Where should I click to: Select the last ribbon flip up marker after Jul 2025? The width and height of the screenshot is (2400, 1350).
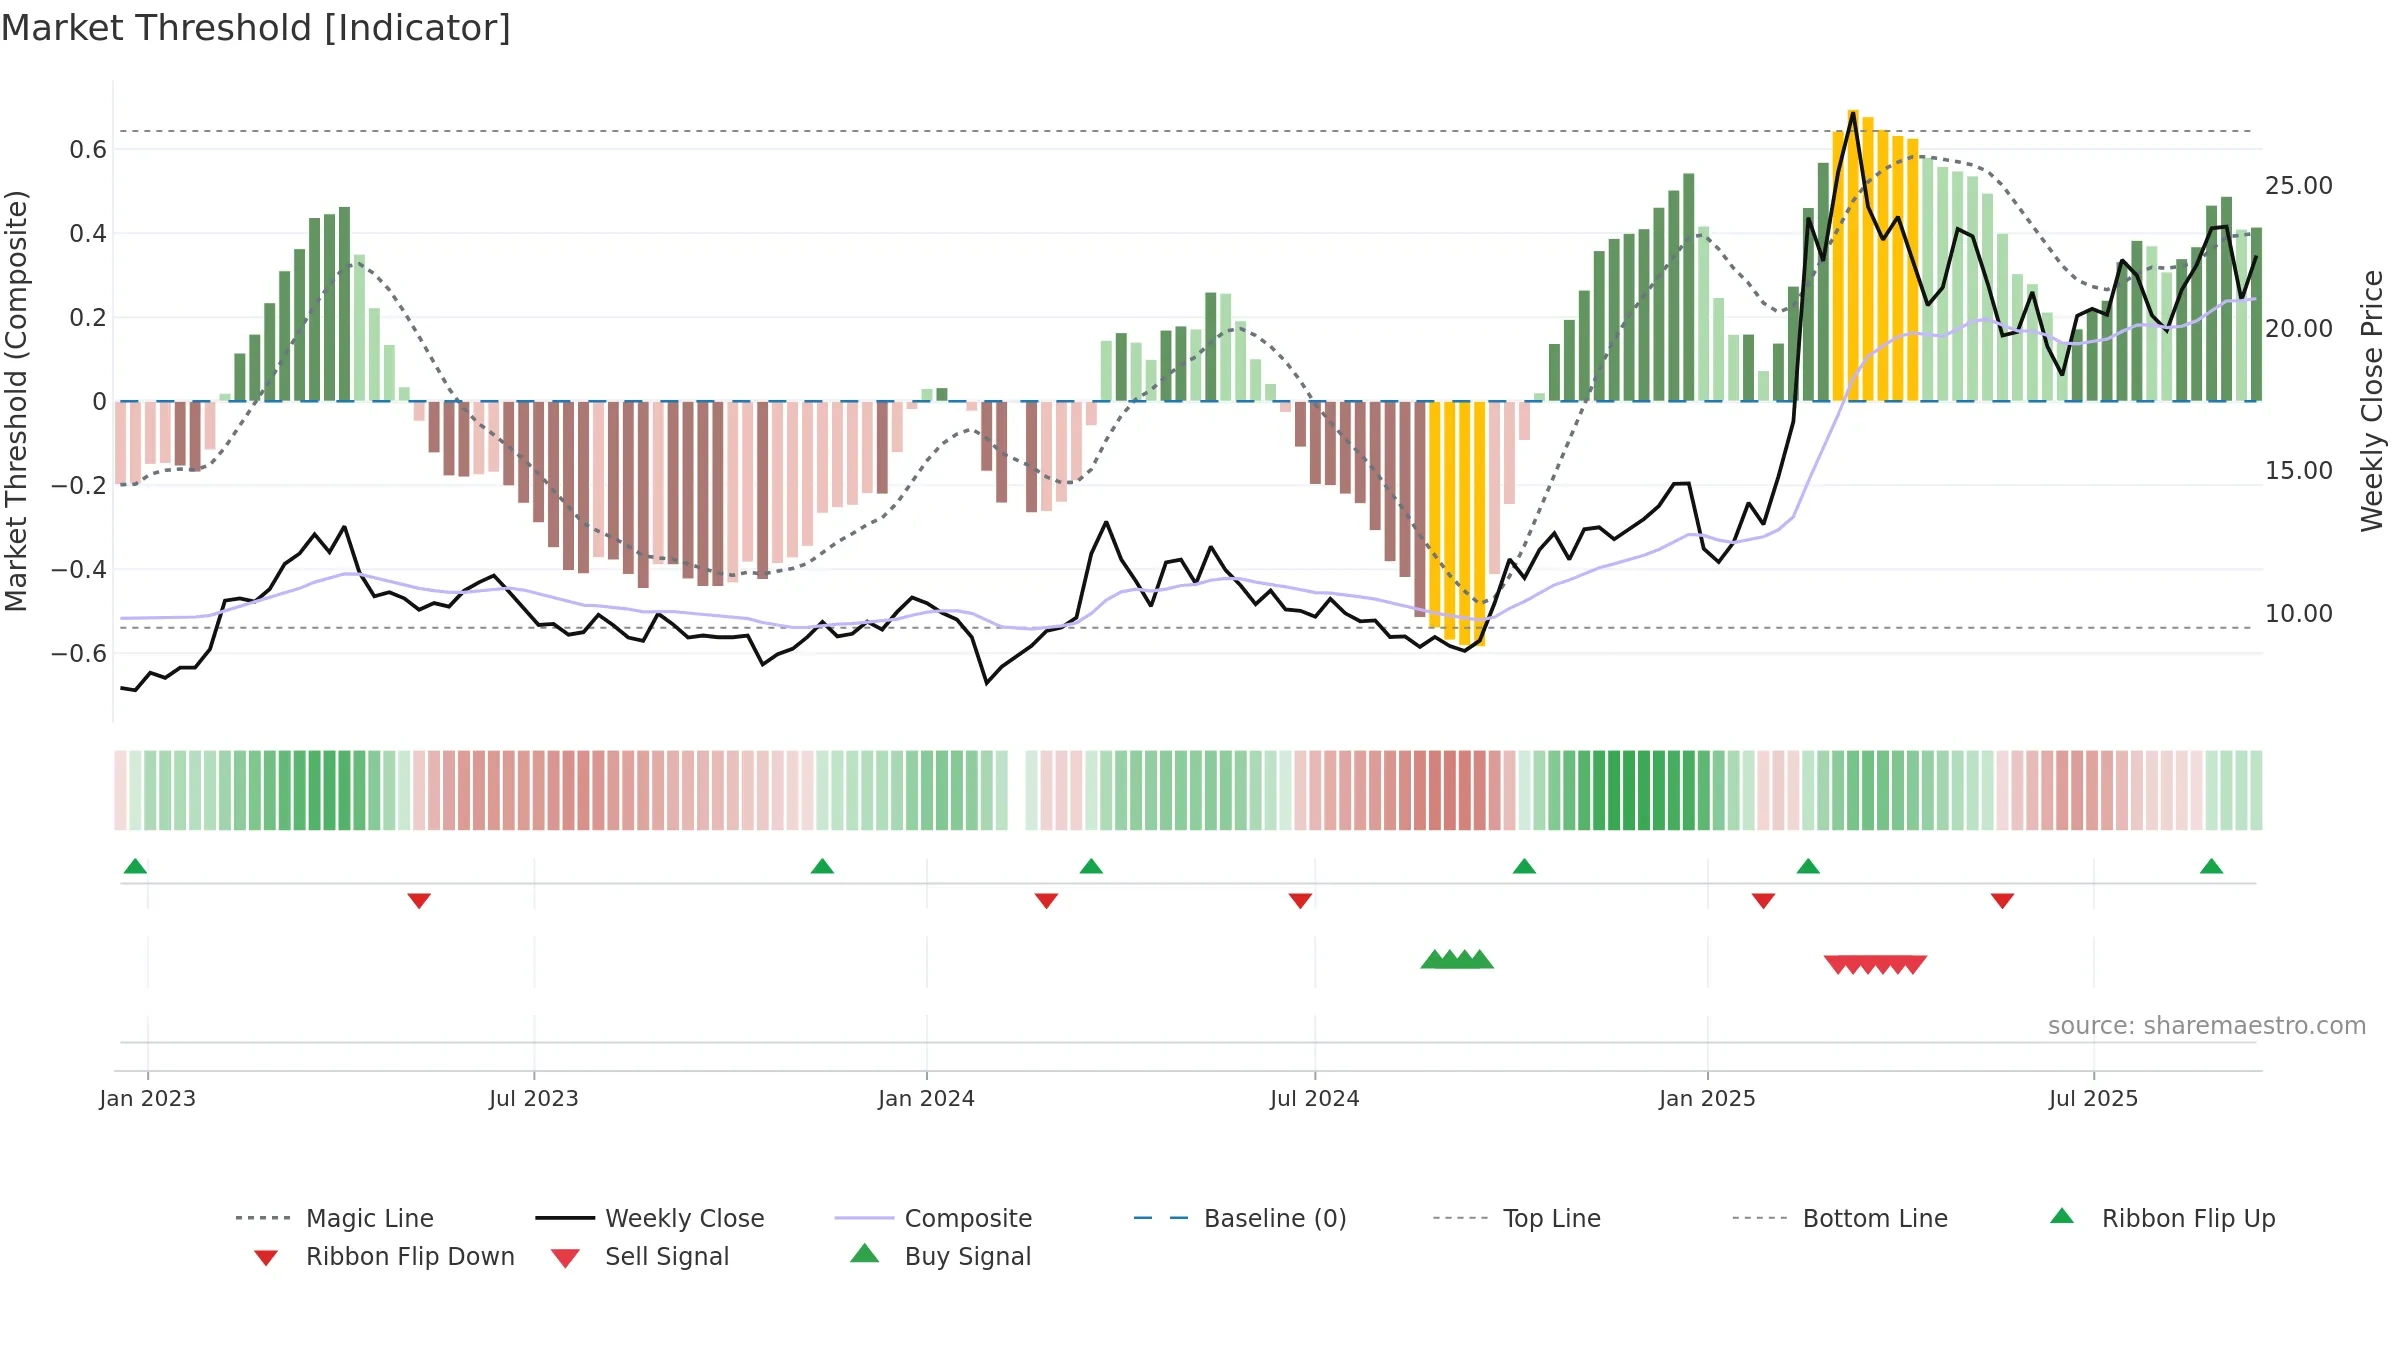point(2211,866)
